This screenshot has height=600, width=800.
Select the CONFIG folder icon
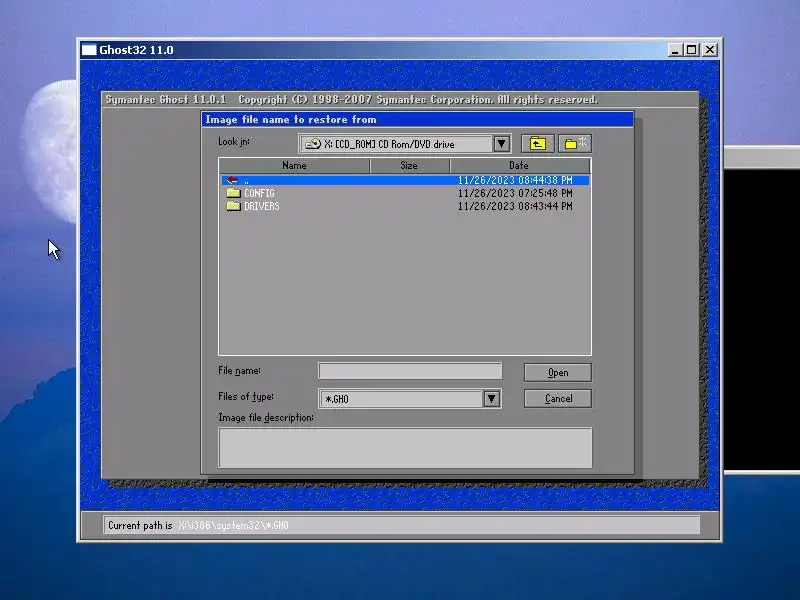pyautogui.click(x=234, y=193)
